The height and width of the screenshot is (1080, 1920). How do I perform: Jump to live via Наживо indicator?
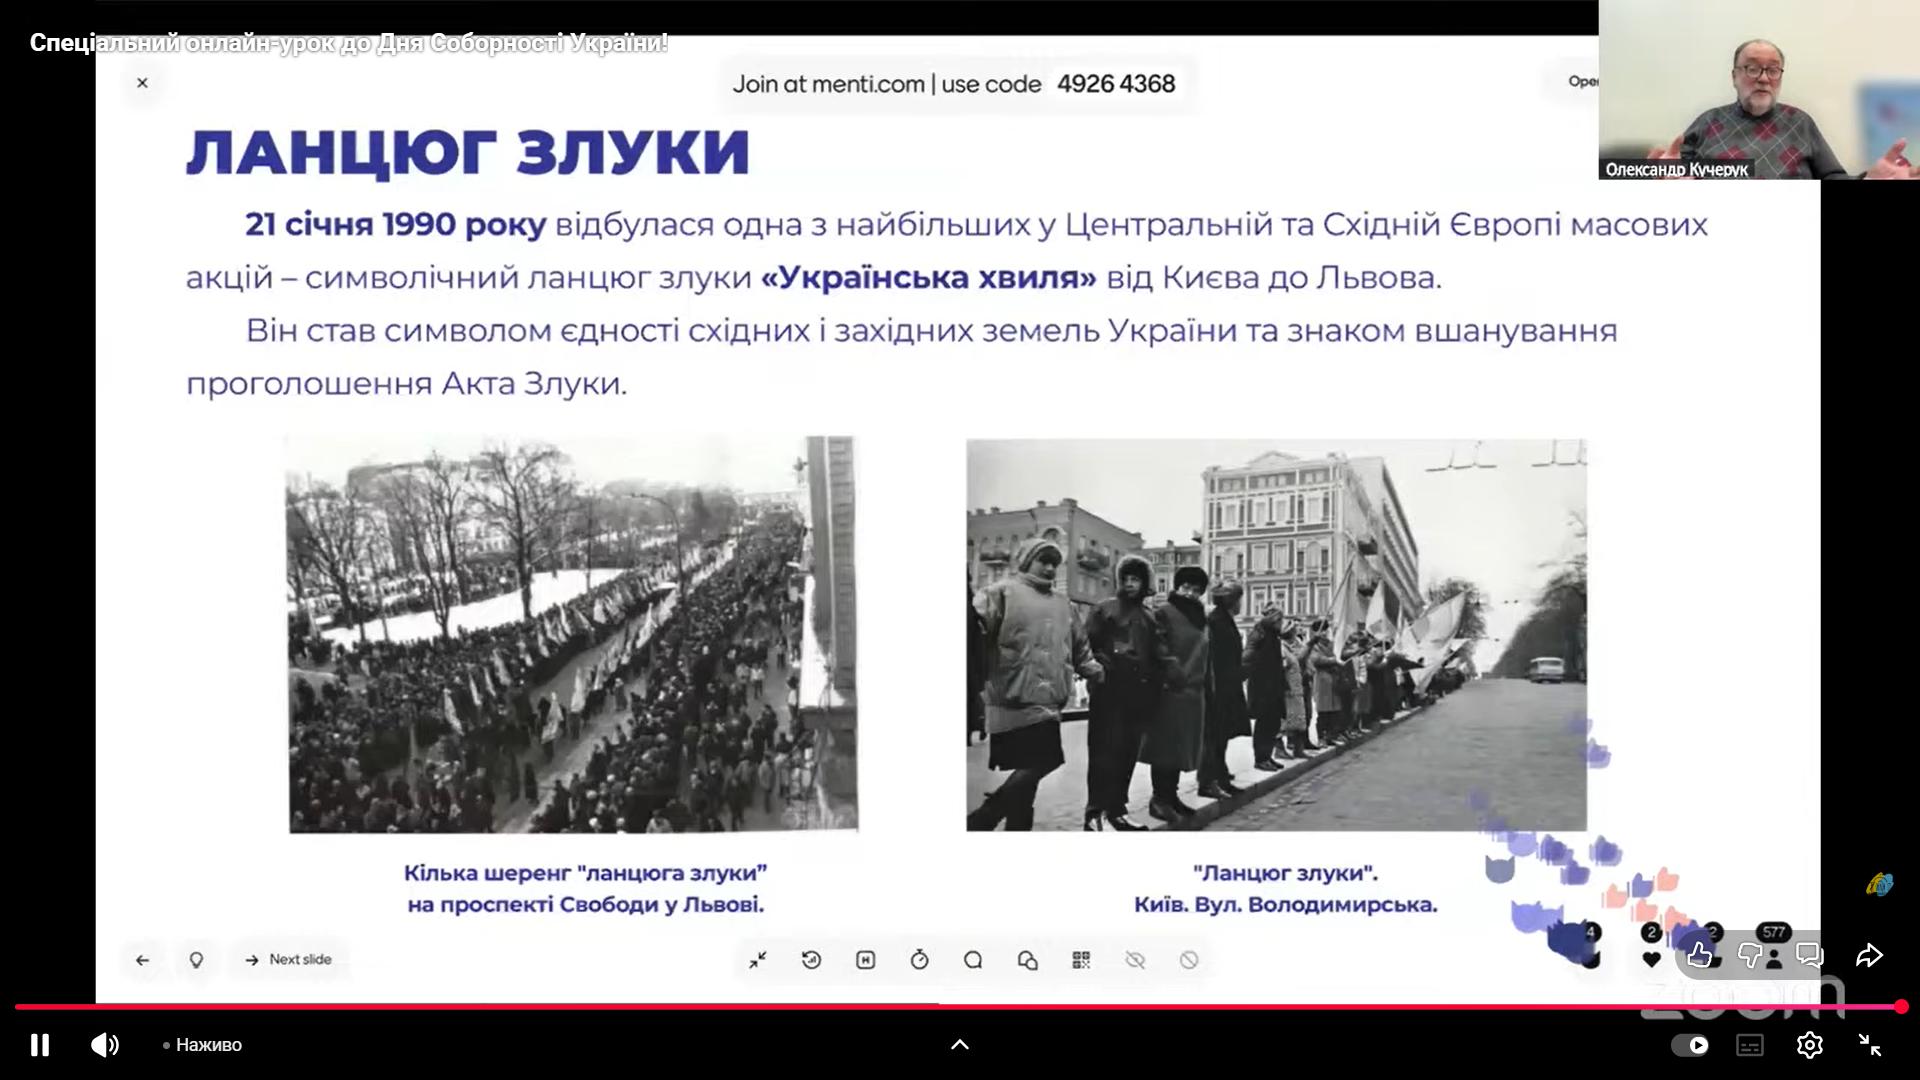coord(203,1045)
